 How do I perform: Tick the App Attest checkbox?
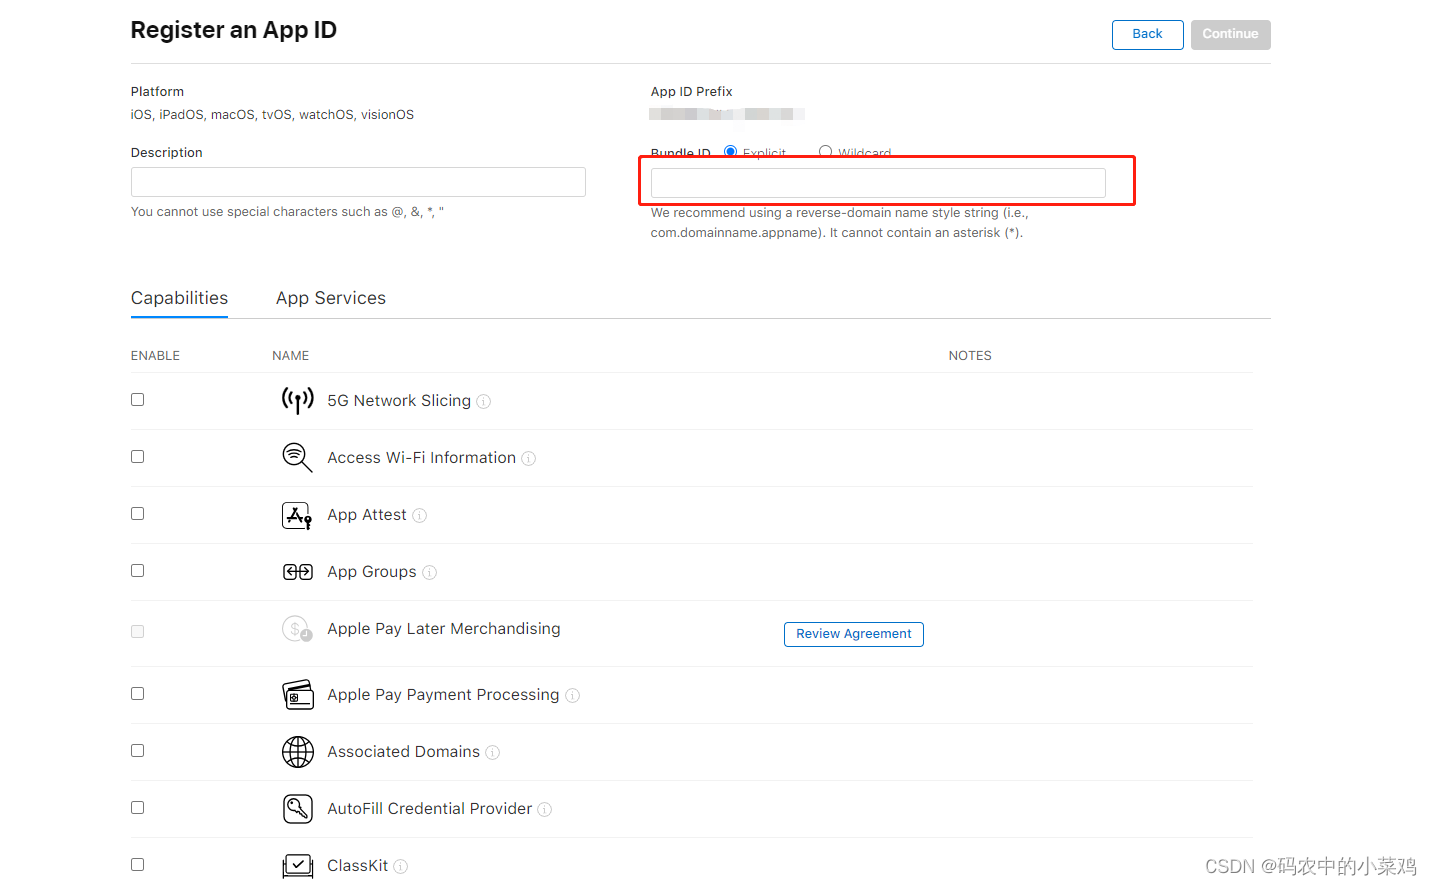coord(138,514)
